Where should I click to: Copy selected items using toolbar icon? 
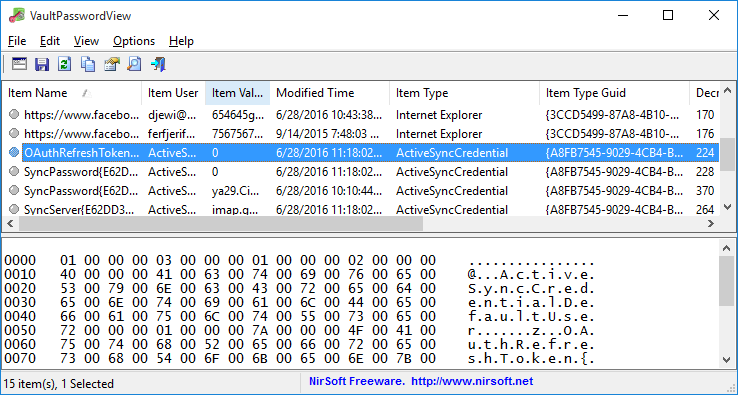[88, 64]
